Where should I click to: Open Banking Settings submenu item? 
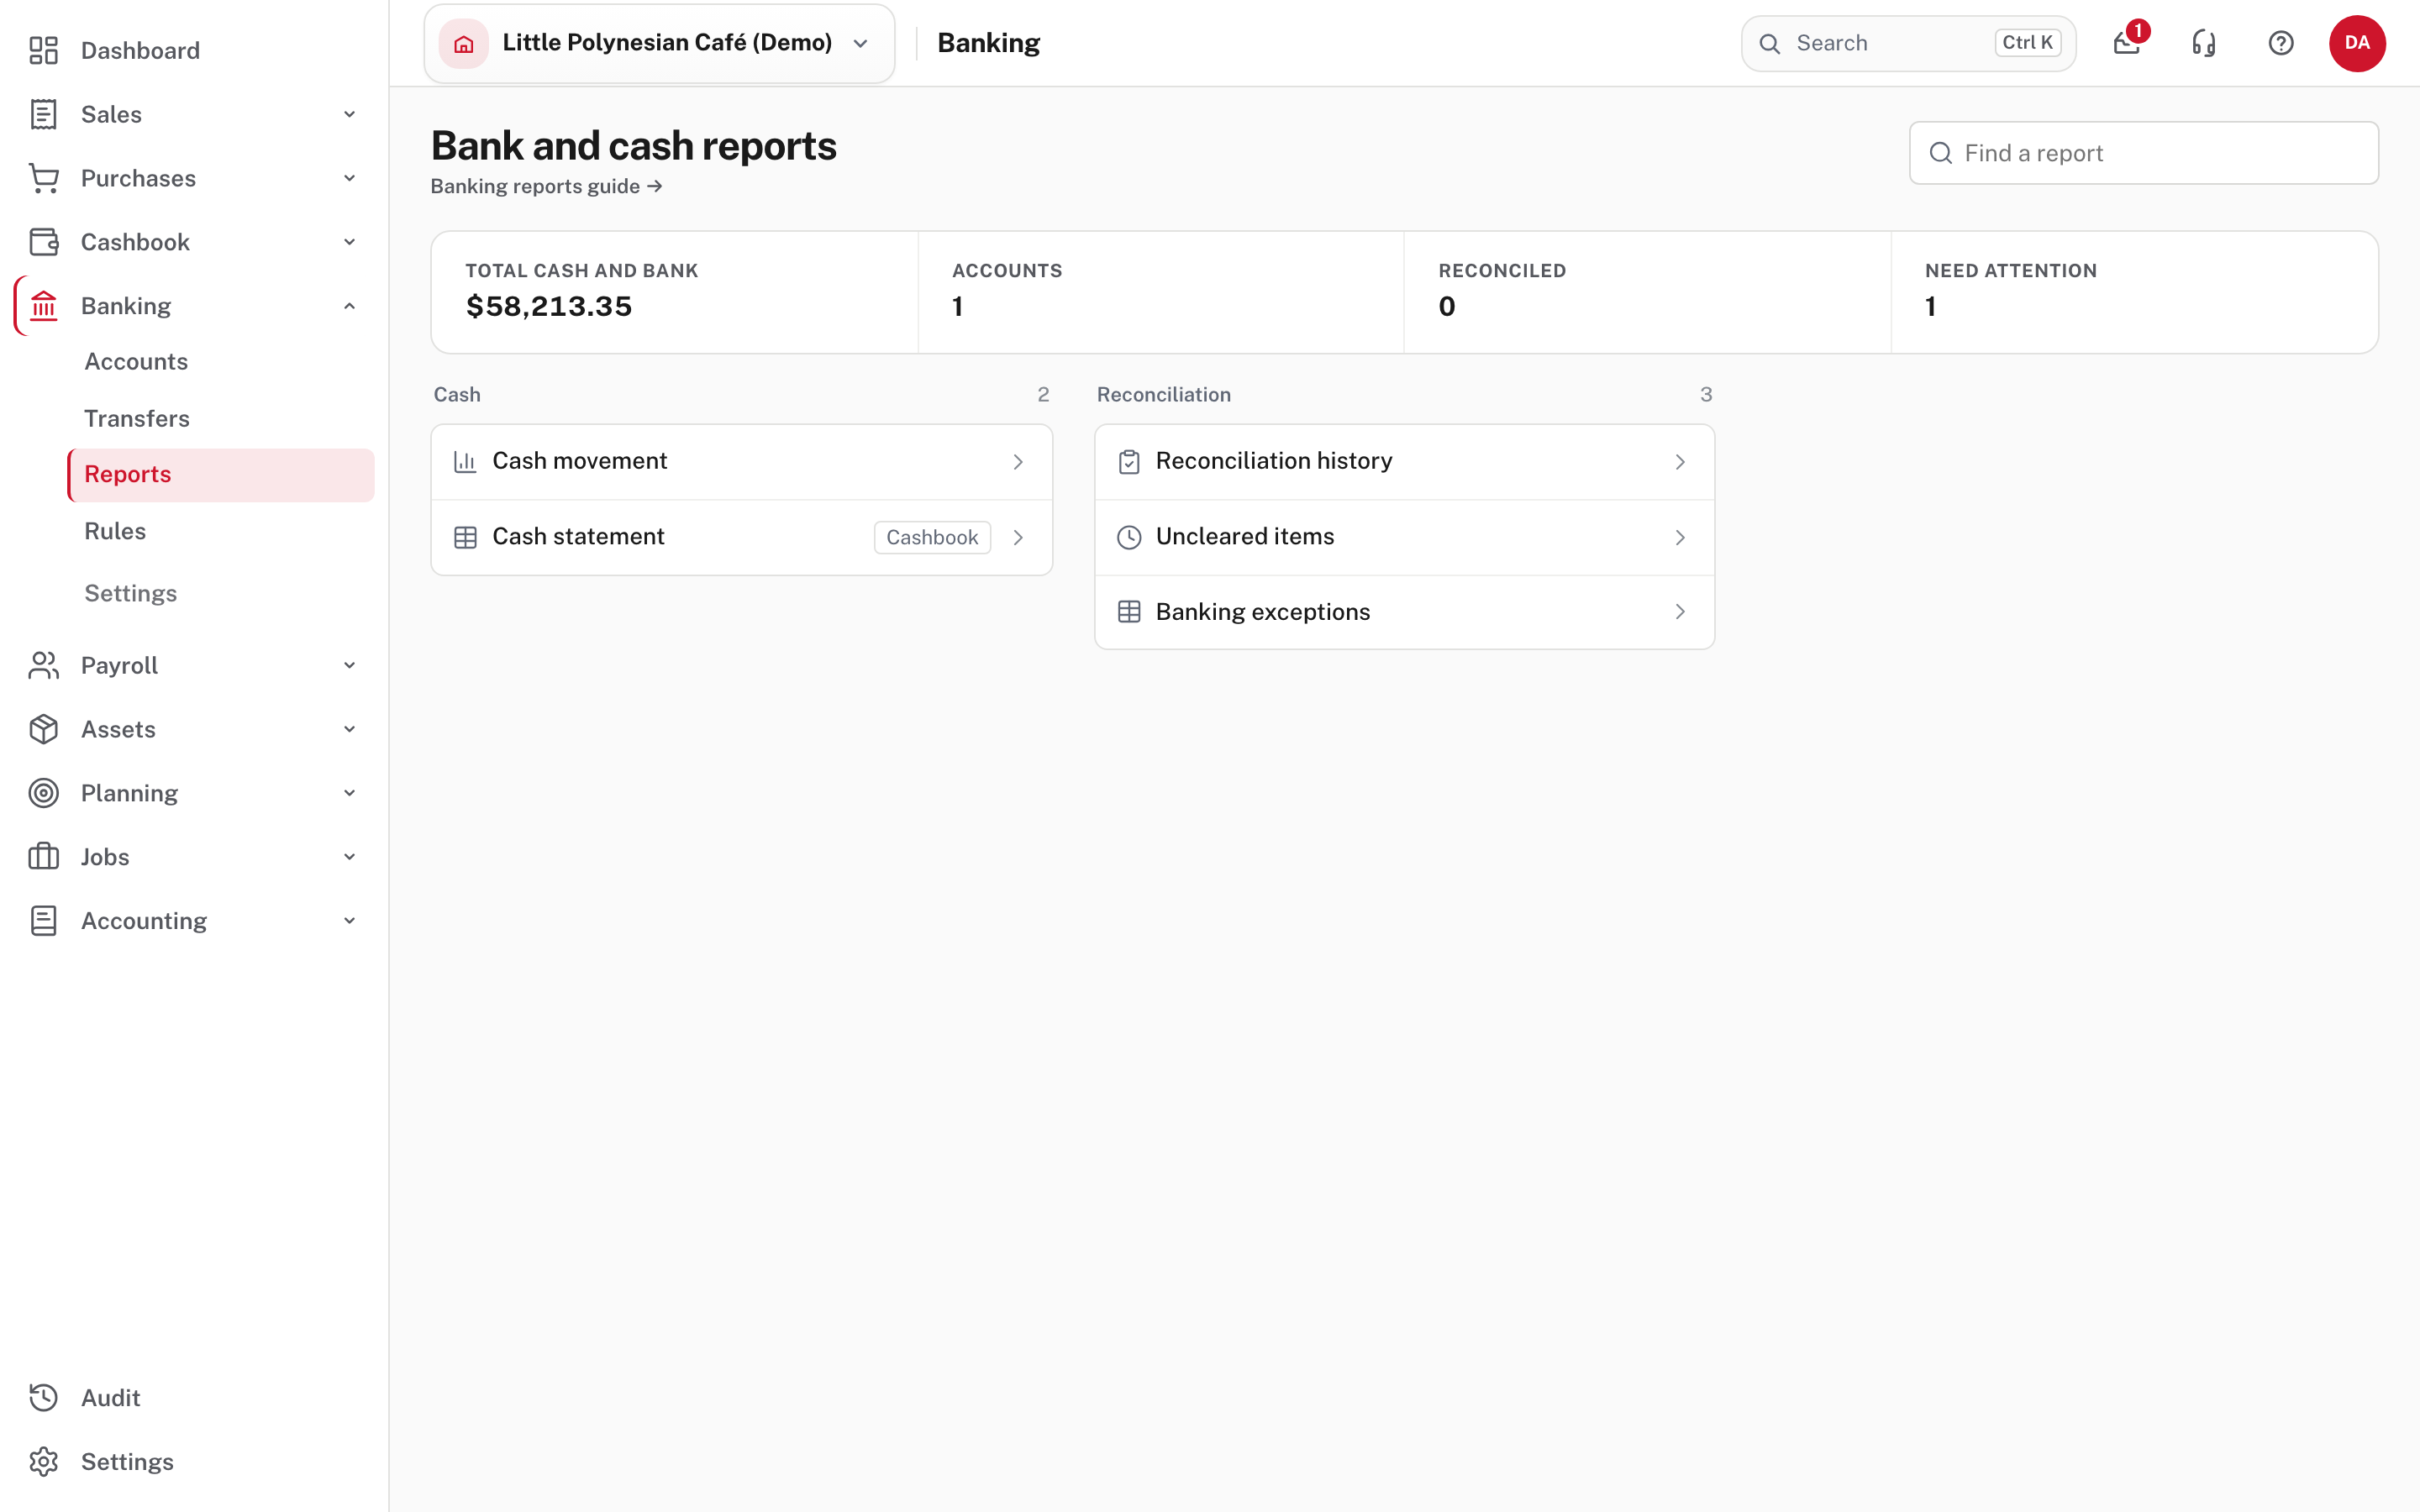(x=221, y=593)
